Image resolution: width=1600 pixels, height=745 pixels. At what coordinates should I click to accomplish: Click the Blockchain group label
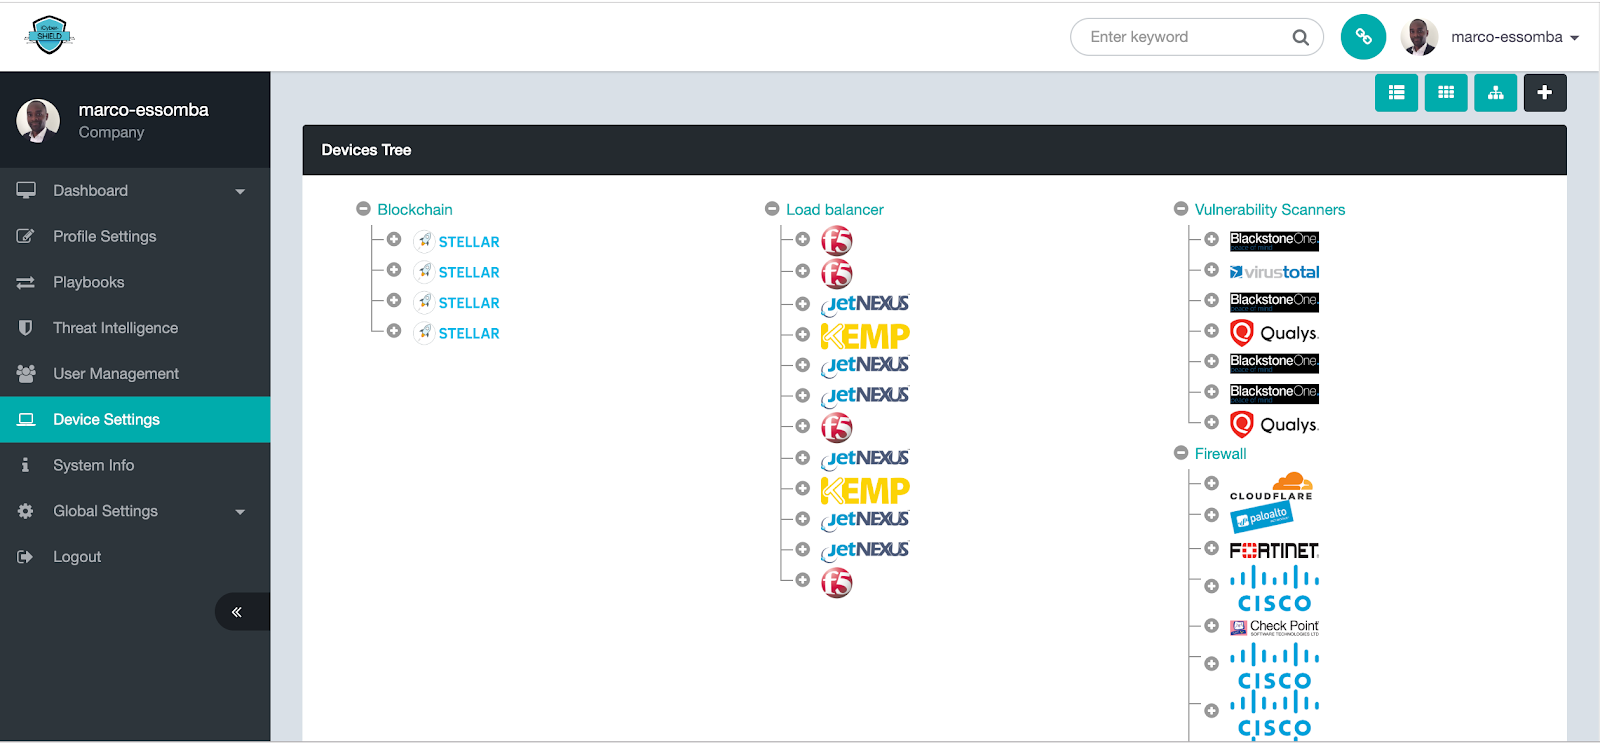point(415,210)
